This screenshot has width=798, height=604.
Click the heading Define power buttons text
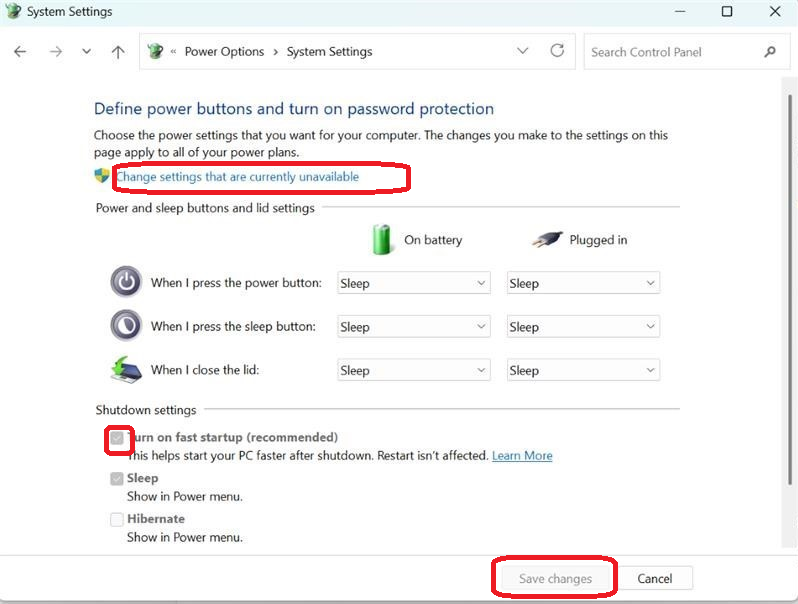[294, 109]
